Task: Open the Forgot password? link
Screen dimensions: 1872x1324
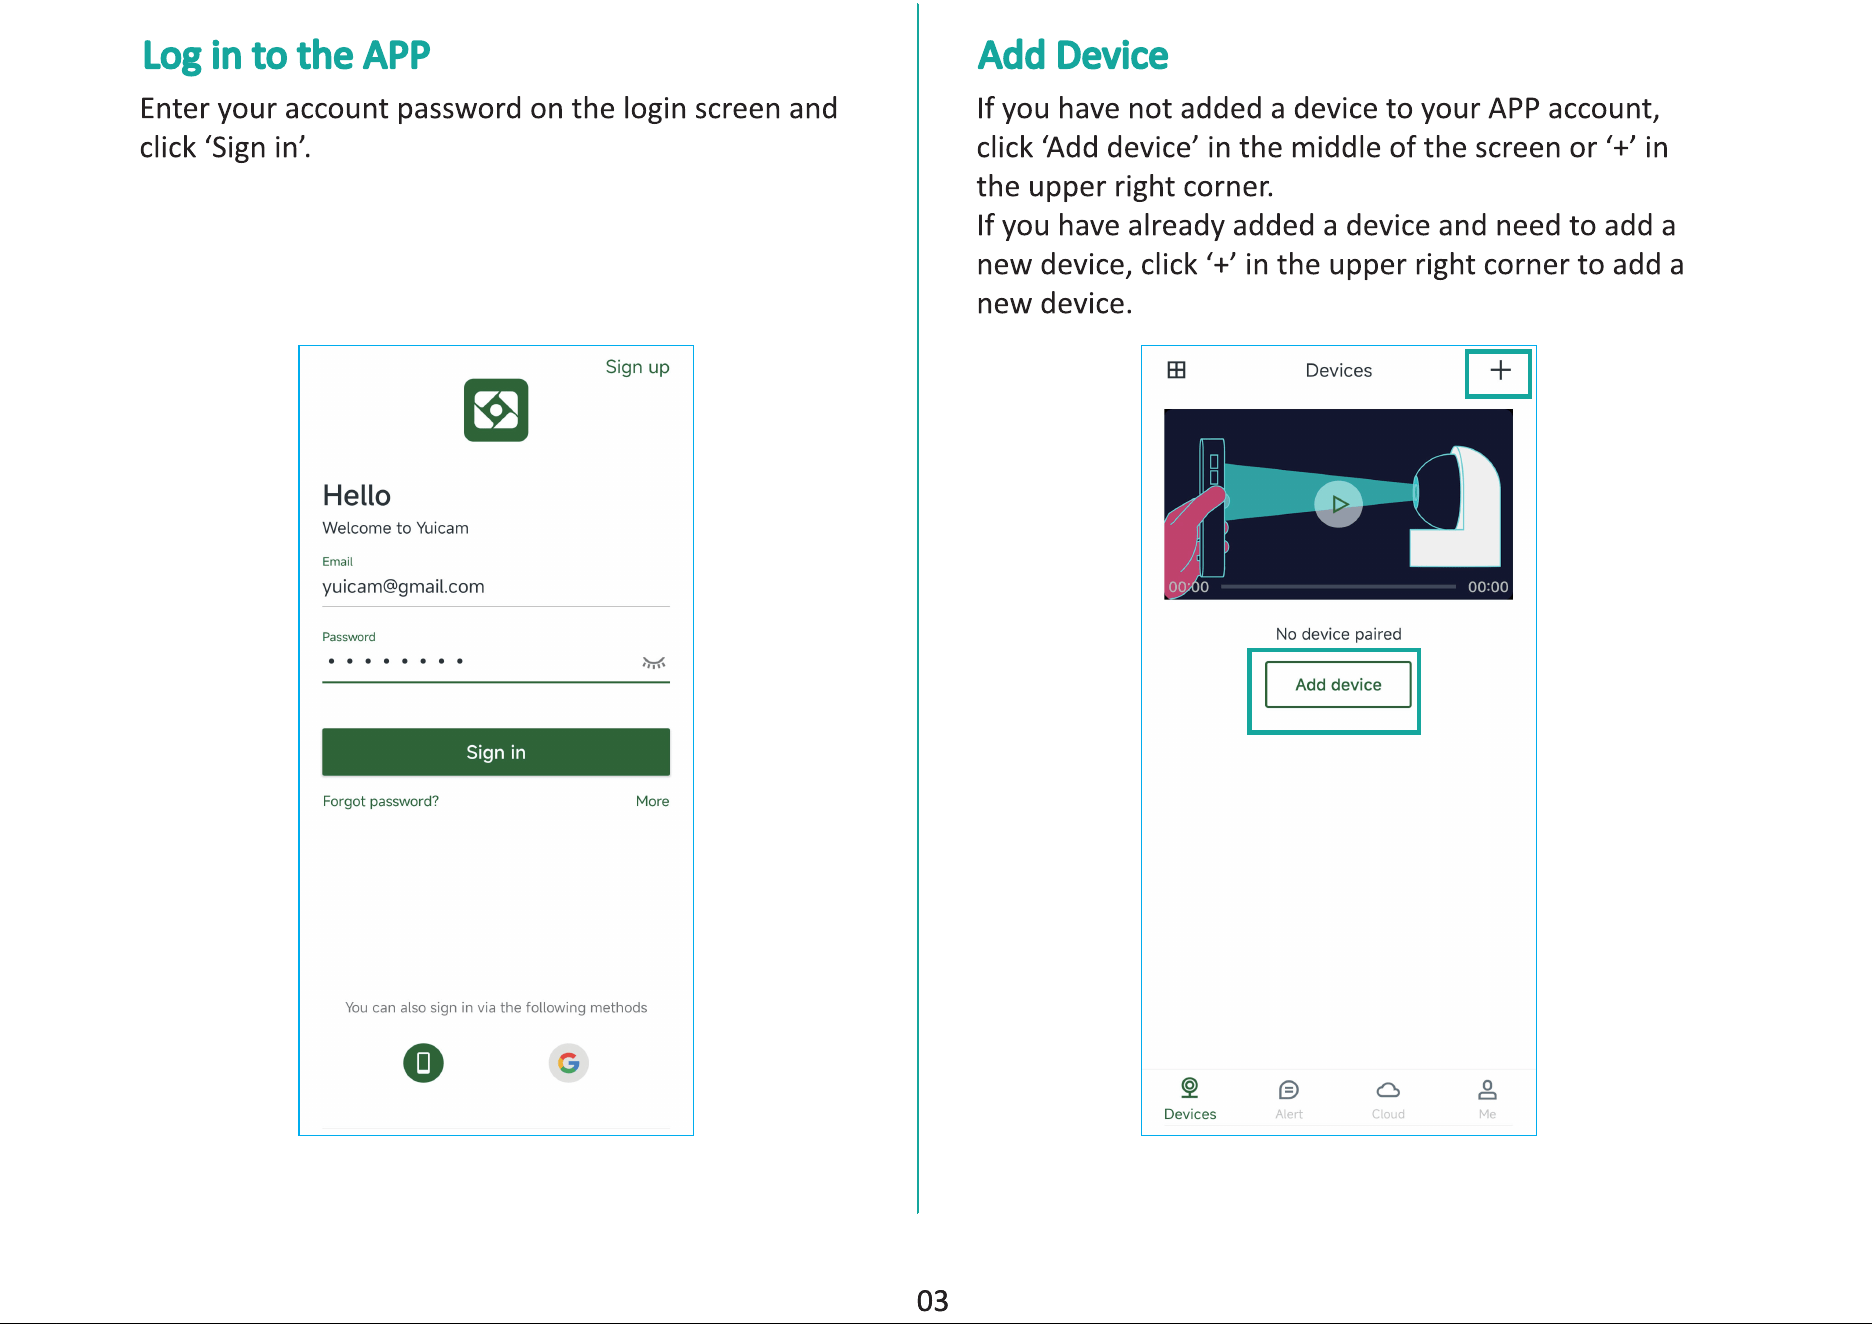Action: (380, 801)
